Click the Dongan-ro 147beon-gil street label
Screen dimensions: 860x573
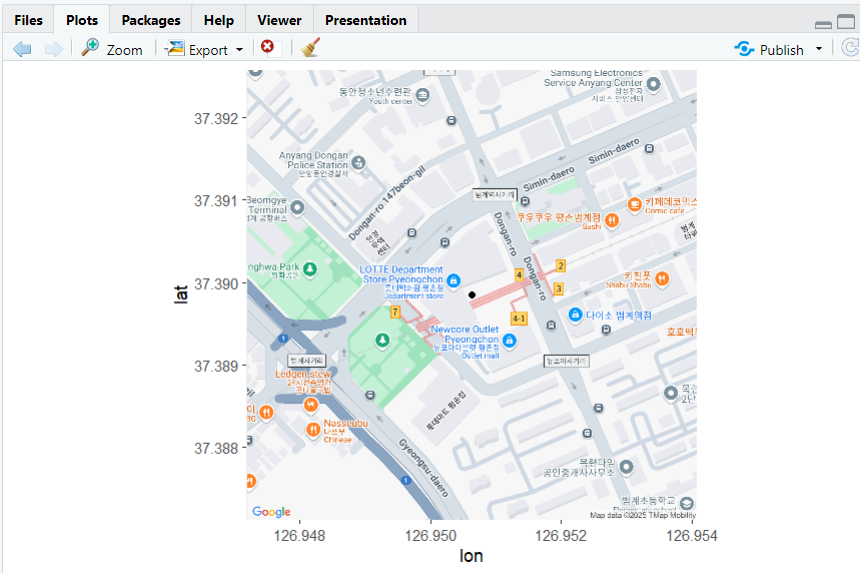pos(387,203)
